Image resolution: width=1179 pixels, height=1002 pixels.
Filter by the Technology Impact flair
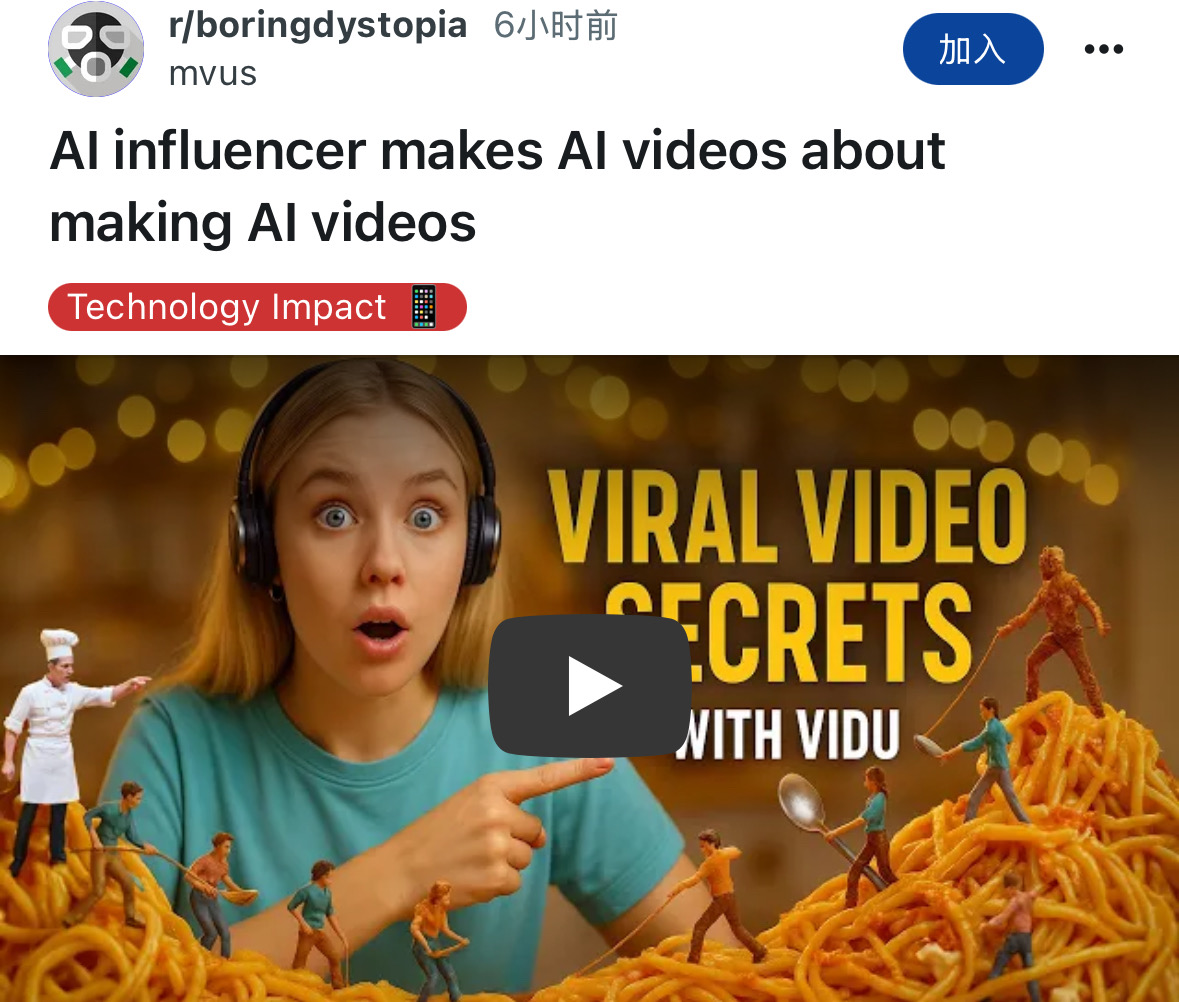(x=257, y=307)
